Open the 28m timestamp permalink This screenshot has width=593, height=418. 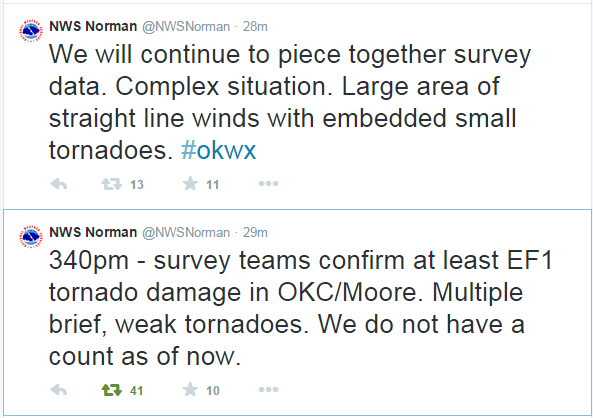(x=255, y=26)
